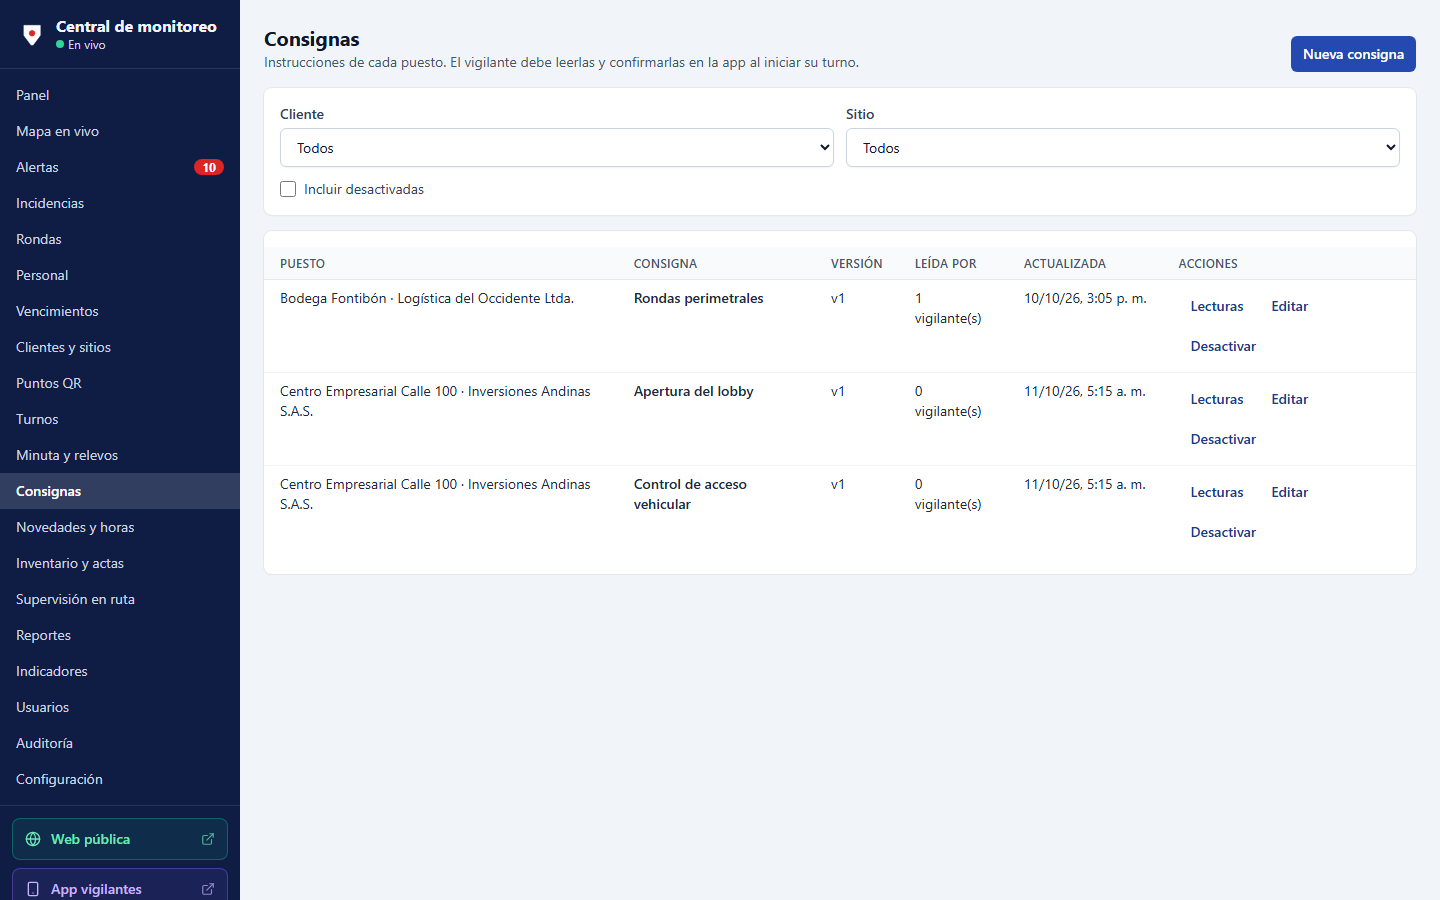
Task: Open Novedades y horas
Action: (120, 527)
